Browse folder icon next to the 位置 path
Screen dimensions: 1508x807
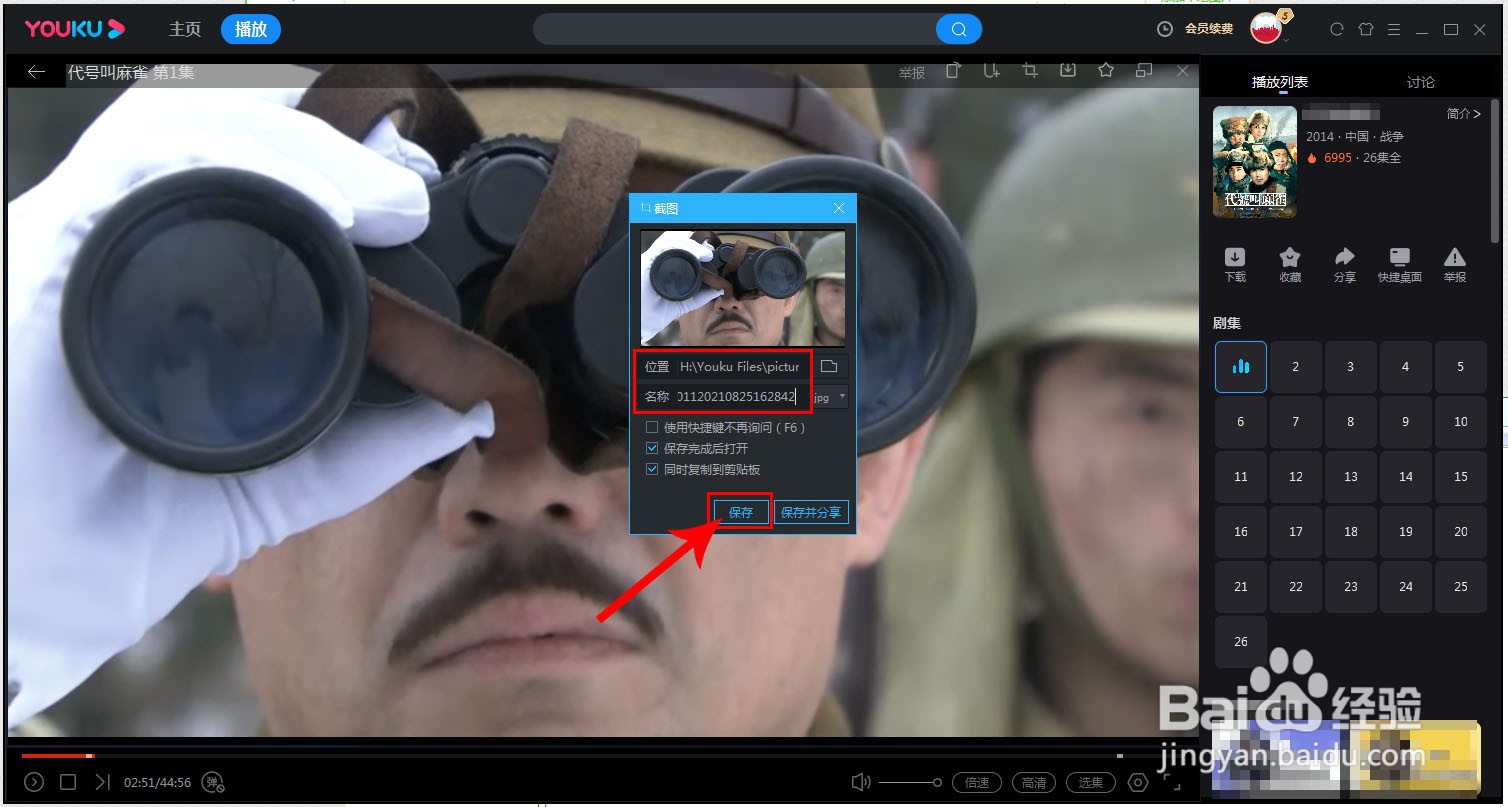[829, 366]
